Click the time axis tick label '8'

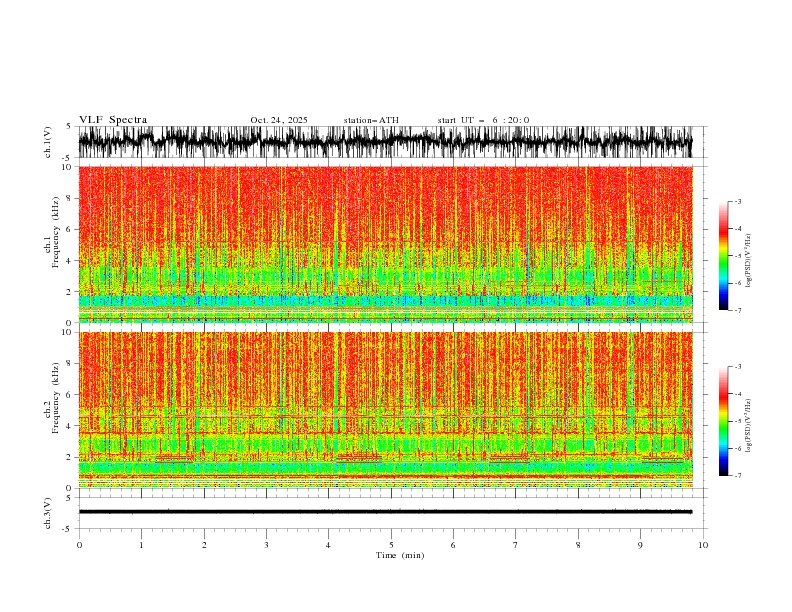pos(578,545)
